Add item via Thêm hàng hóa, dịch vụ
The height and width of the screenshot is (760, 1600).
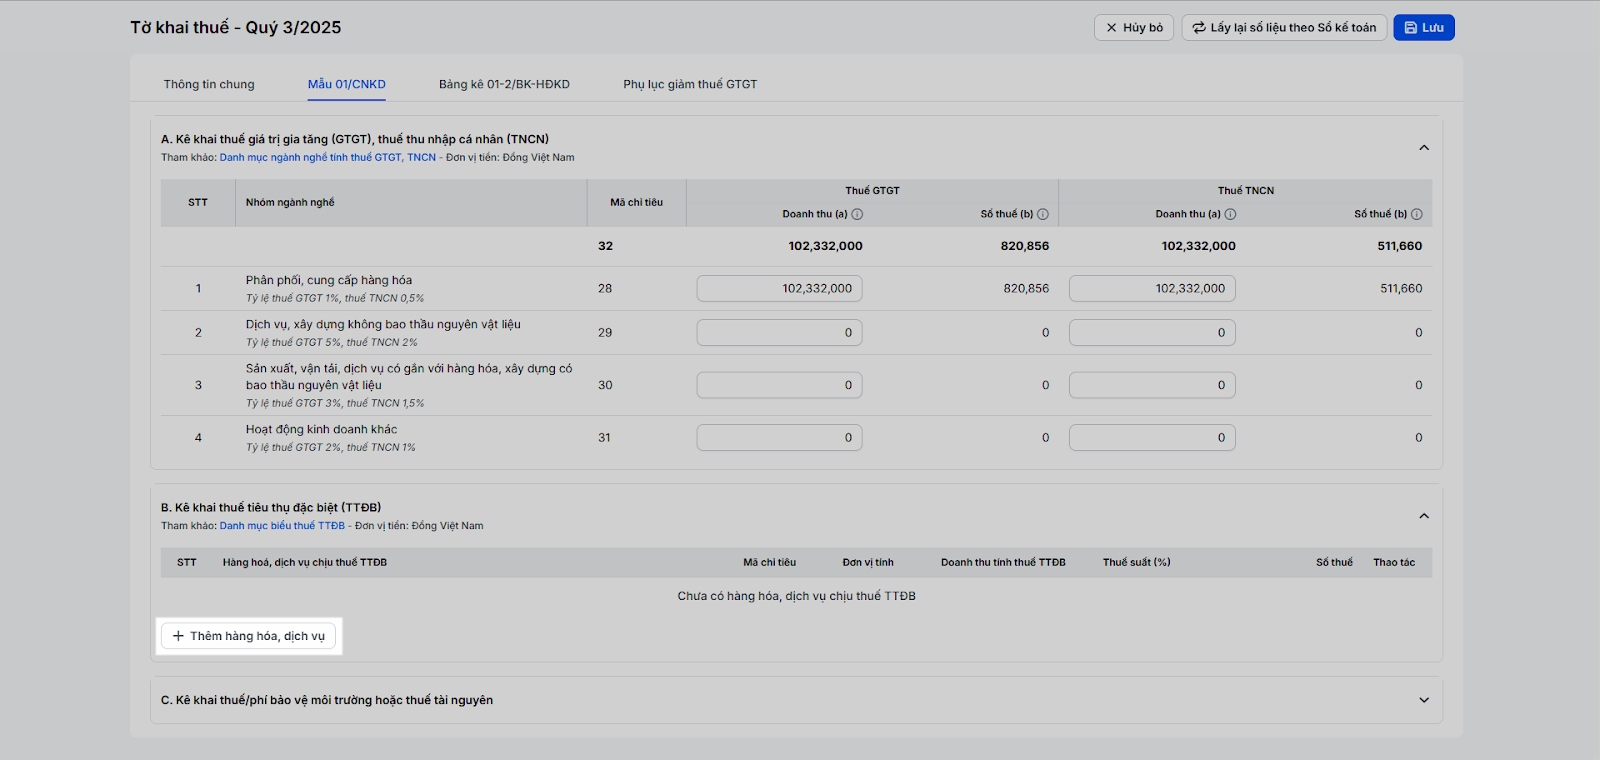[x=249, y=636]
